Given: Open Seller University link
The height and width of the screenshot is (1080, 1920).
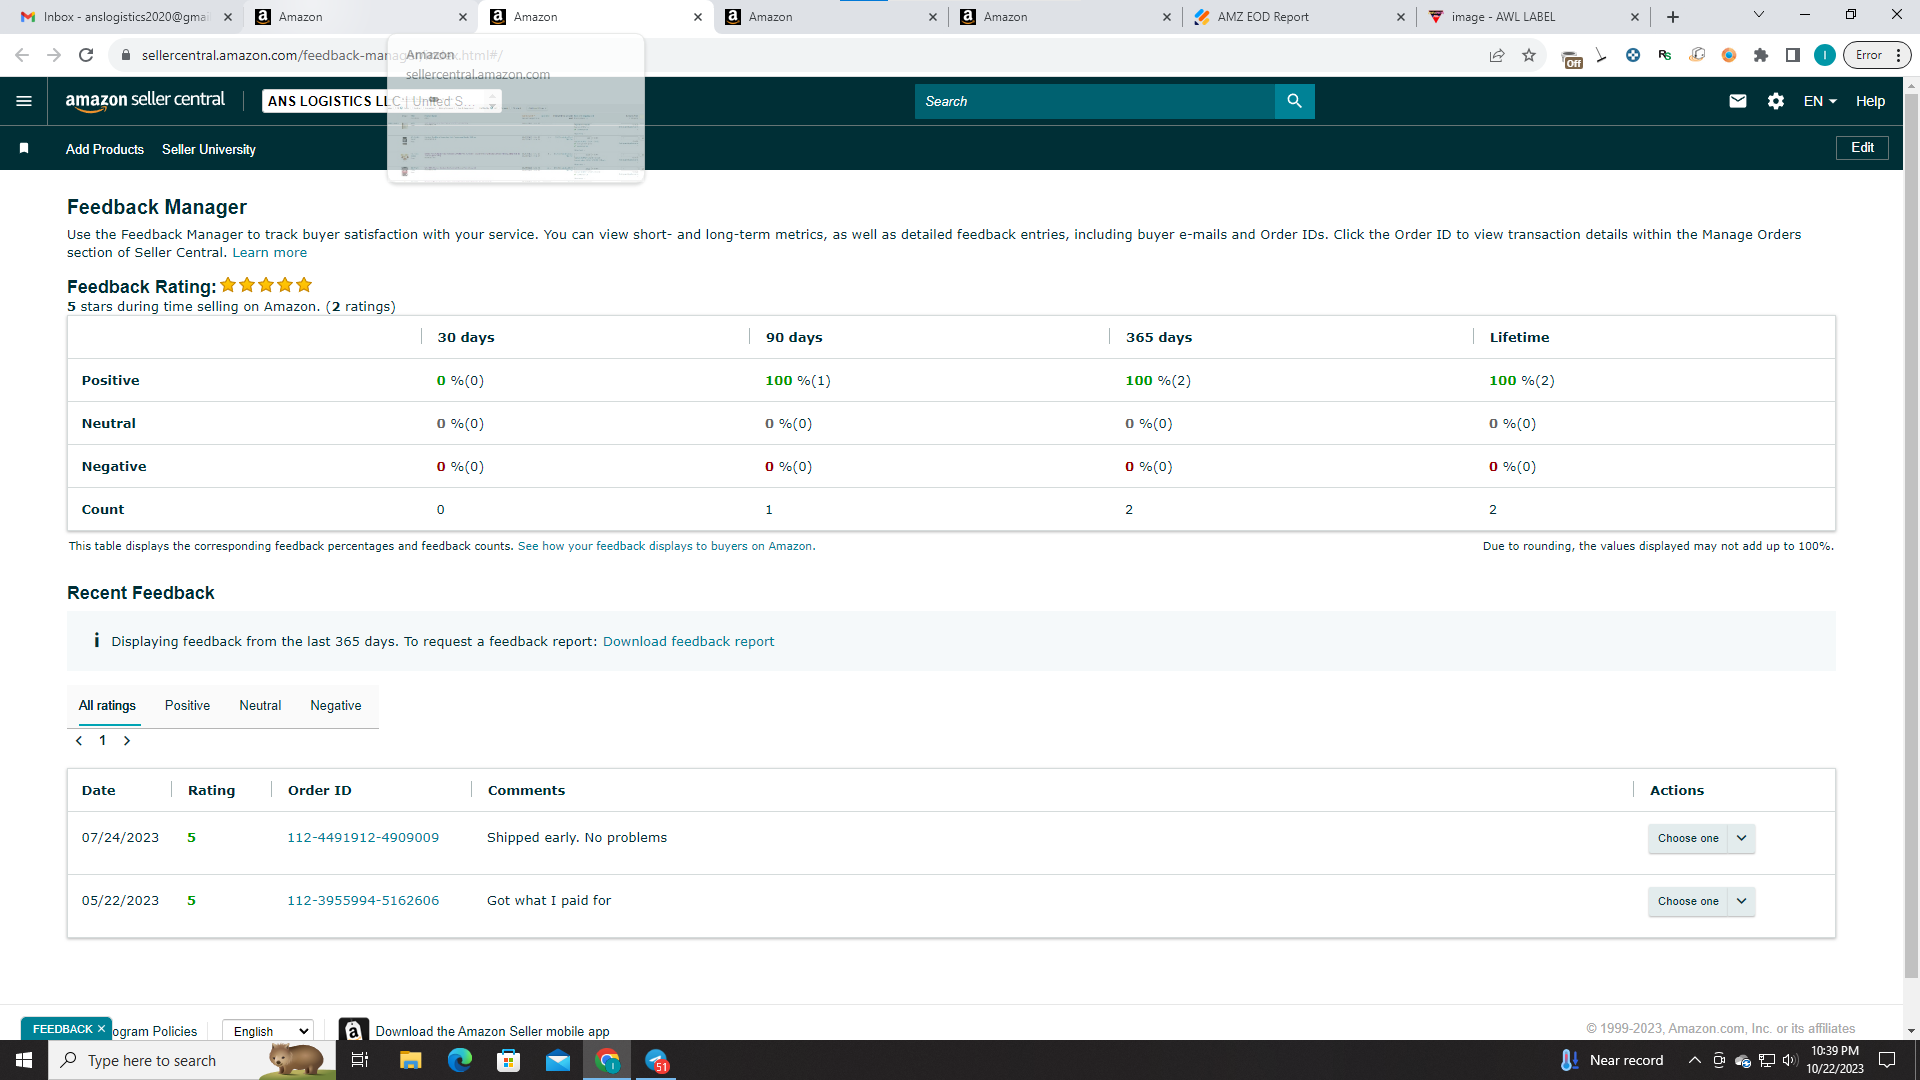Looking at the screenshot, I should [209, 149].
